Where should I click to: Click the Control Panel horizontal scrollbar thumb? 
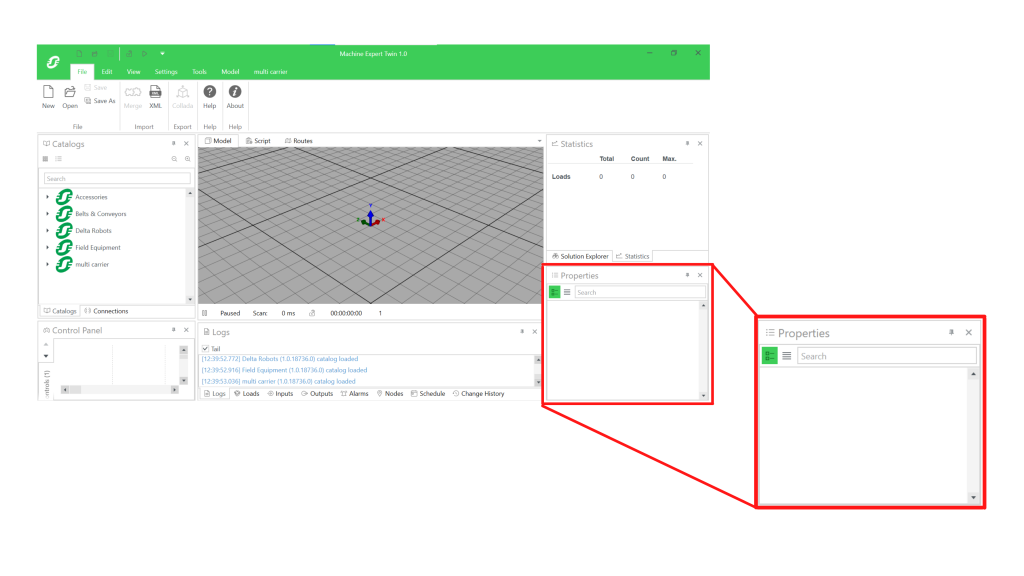75,390
